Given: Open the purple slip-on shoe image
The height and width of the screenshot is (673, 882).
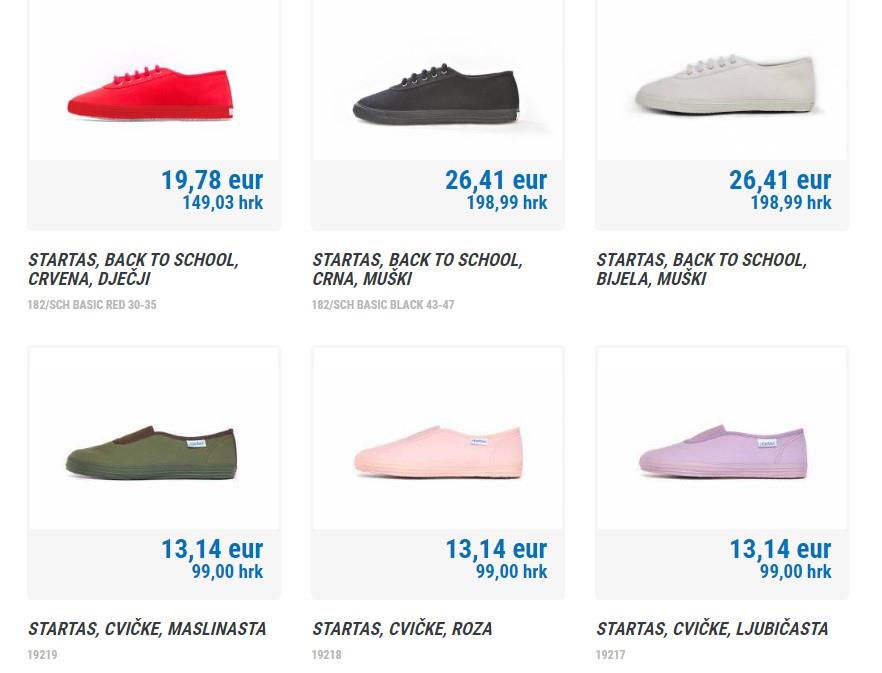Looking at the screenshot, I should 723,452.
